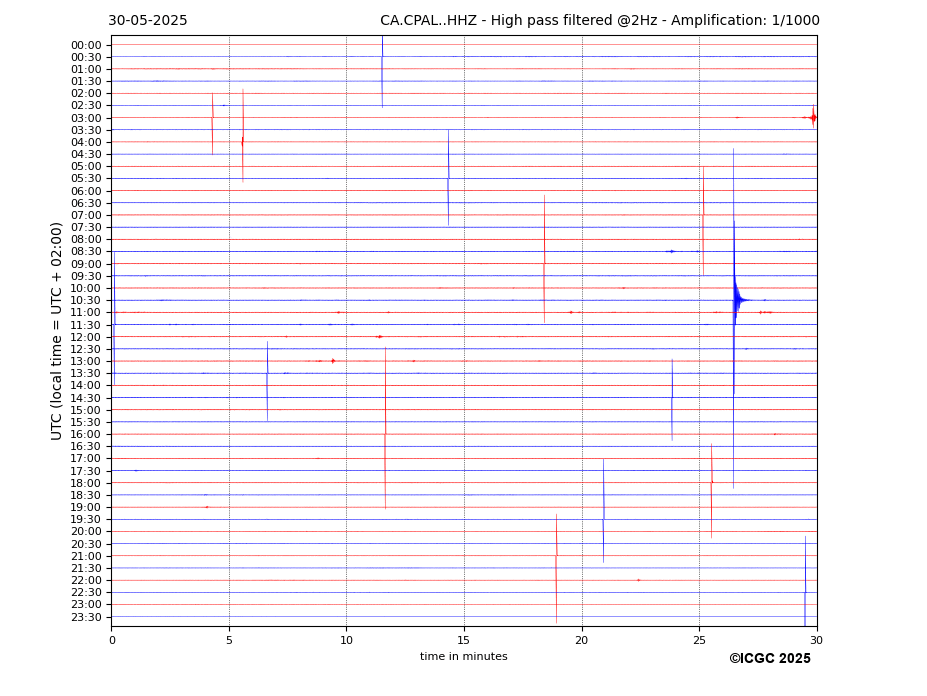Image resolution: width=927 pixels, height=696 pixels.
Task: Click the red seismic burst at the end of the 03:00 trace
Action: tap(813, 118)
